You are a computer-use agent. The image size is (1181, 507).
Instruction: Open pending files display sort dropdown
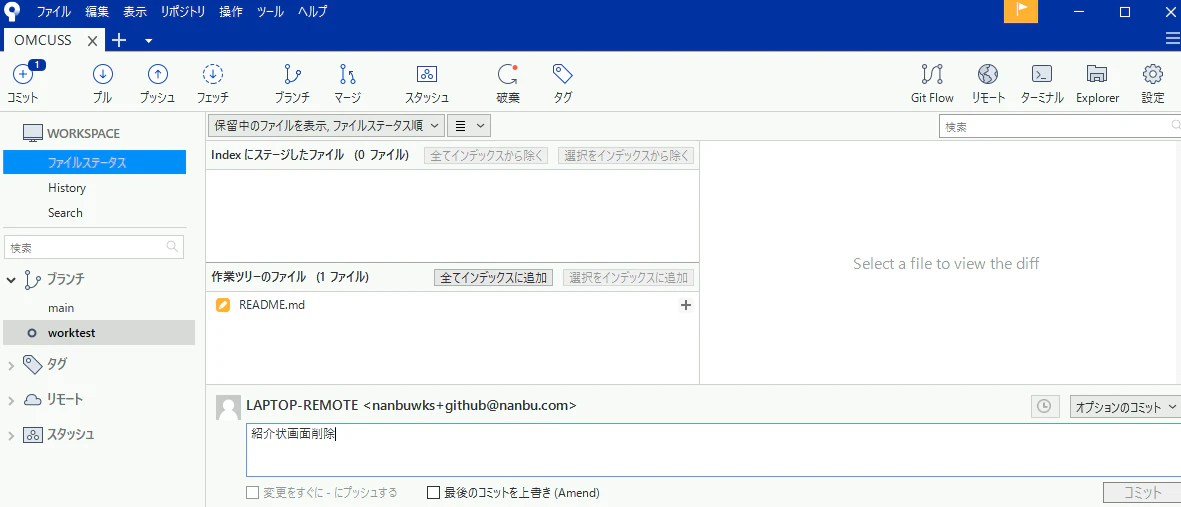point(325,125)
